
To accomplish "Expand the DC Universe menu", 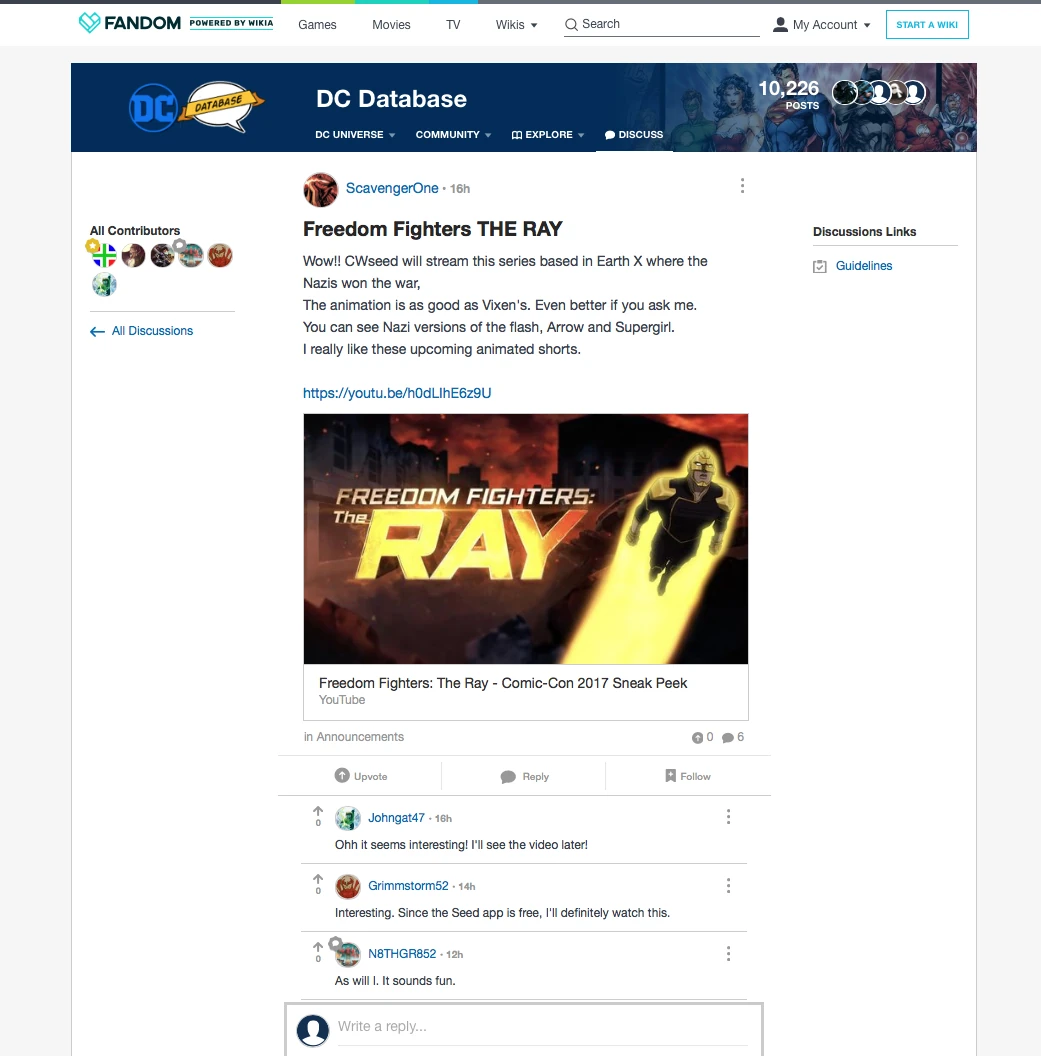I will click(x=355, y=135).
